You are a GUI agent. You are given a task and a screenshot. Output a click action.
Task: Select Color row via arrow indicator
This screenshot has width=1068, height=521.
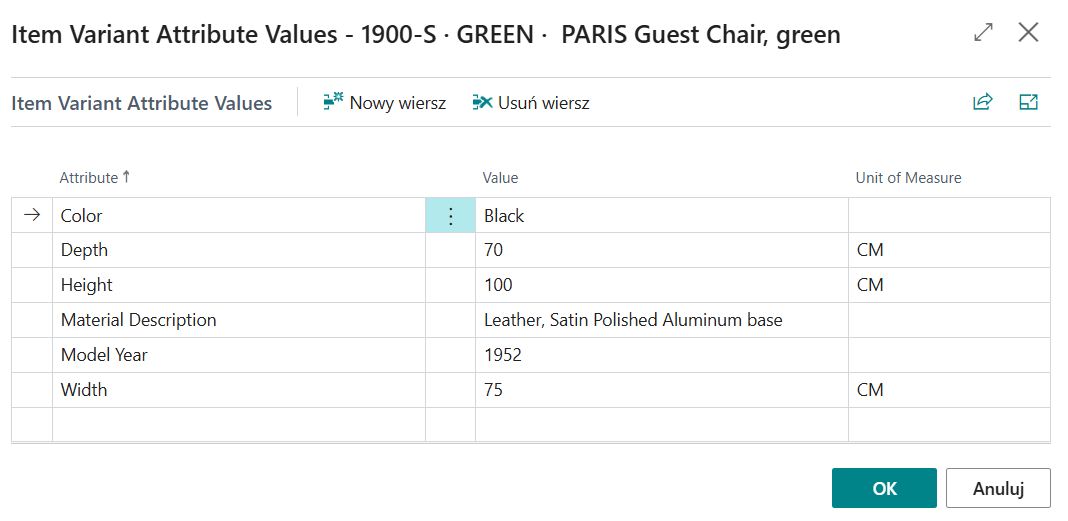pos(32,216)
